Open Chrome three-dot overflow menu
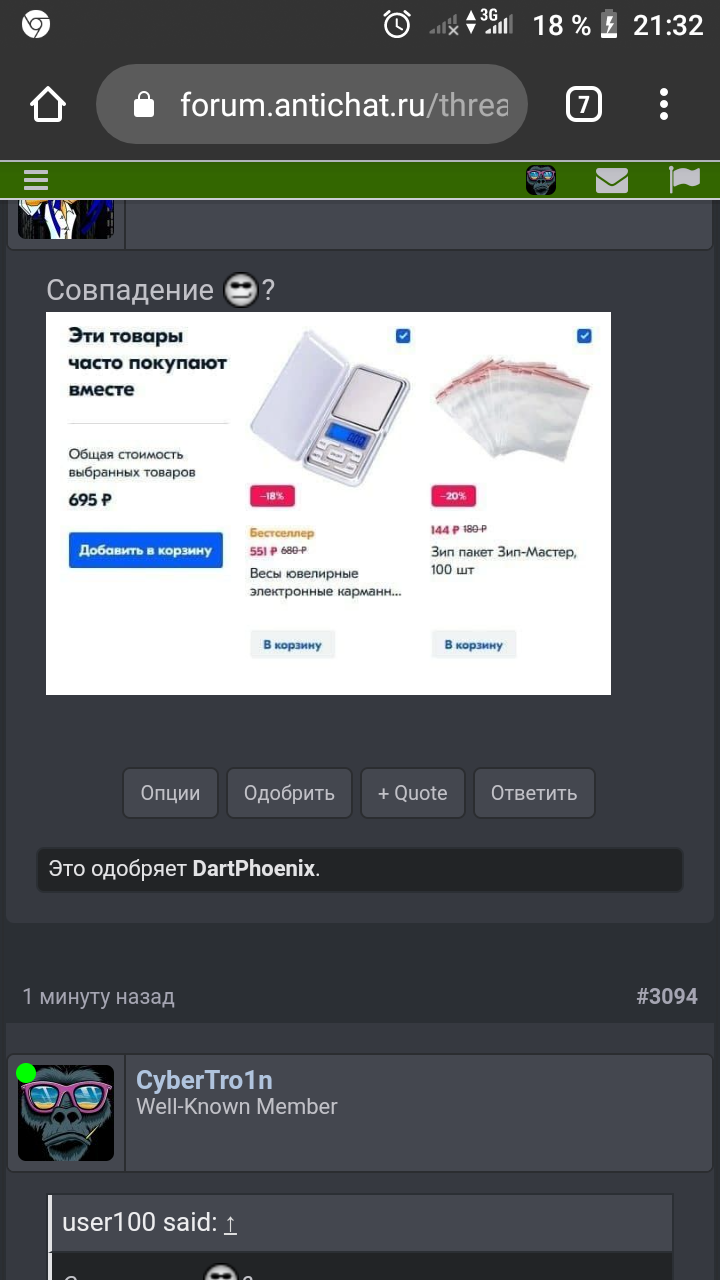Image resolution: width=720 pixels, height=1280 pixels. point(664,104)
